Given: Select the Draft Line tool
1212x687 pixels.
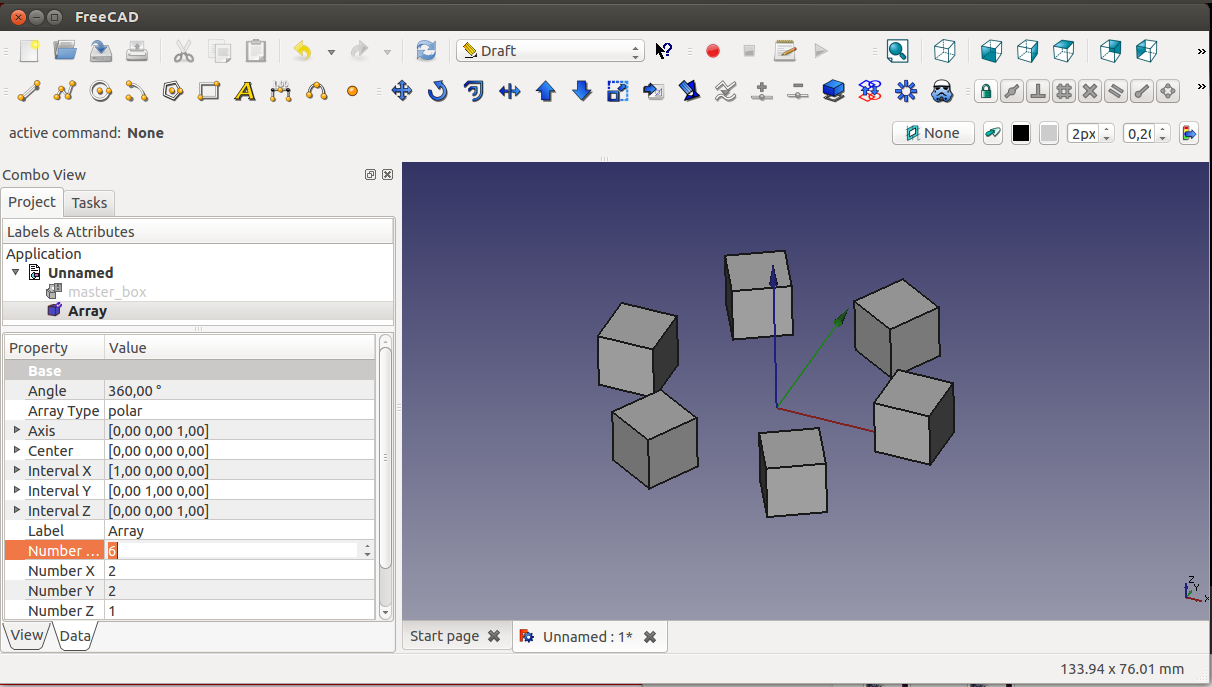Looking at the screenshot, I should pyautogui.click(x=29, y=92).
